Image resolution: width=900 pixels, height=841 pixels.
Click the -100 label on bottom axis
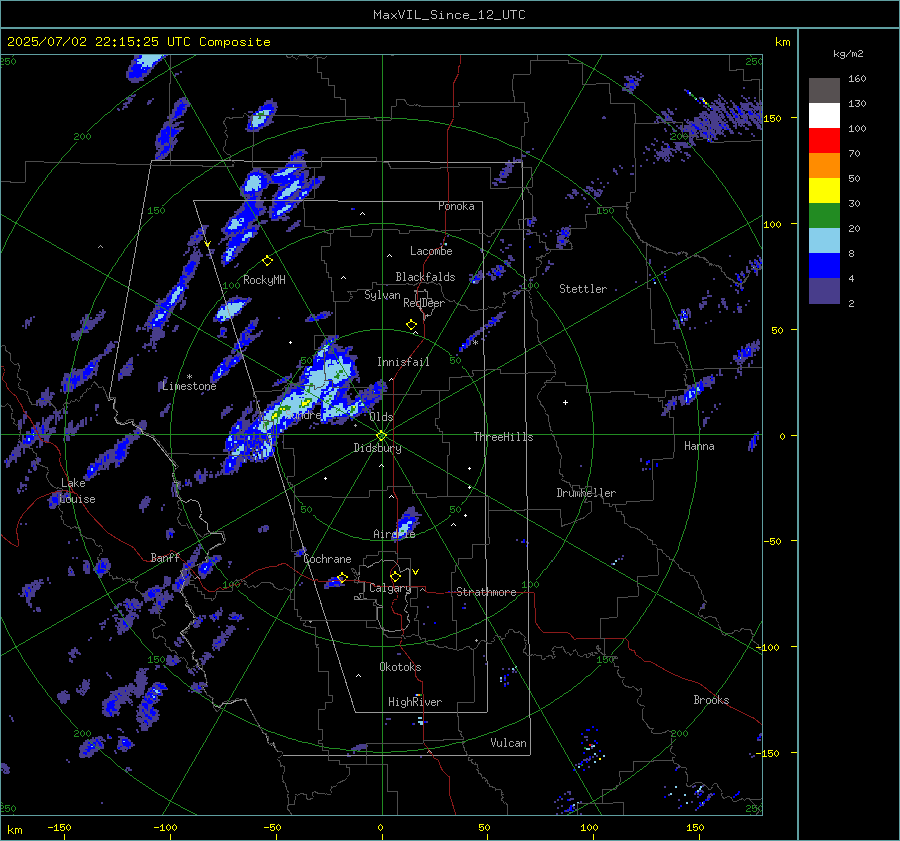tap(165, 828)
